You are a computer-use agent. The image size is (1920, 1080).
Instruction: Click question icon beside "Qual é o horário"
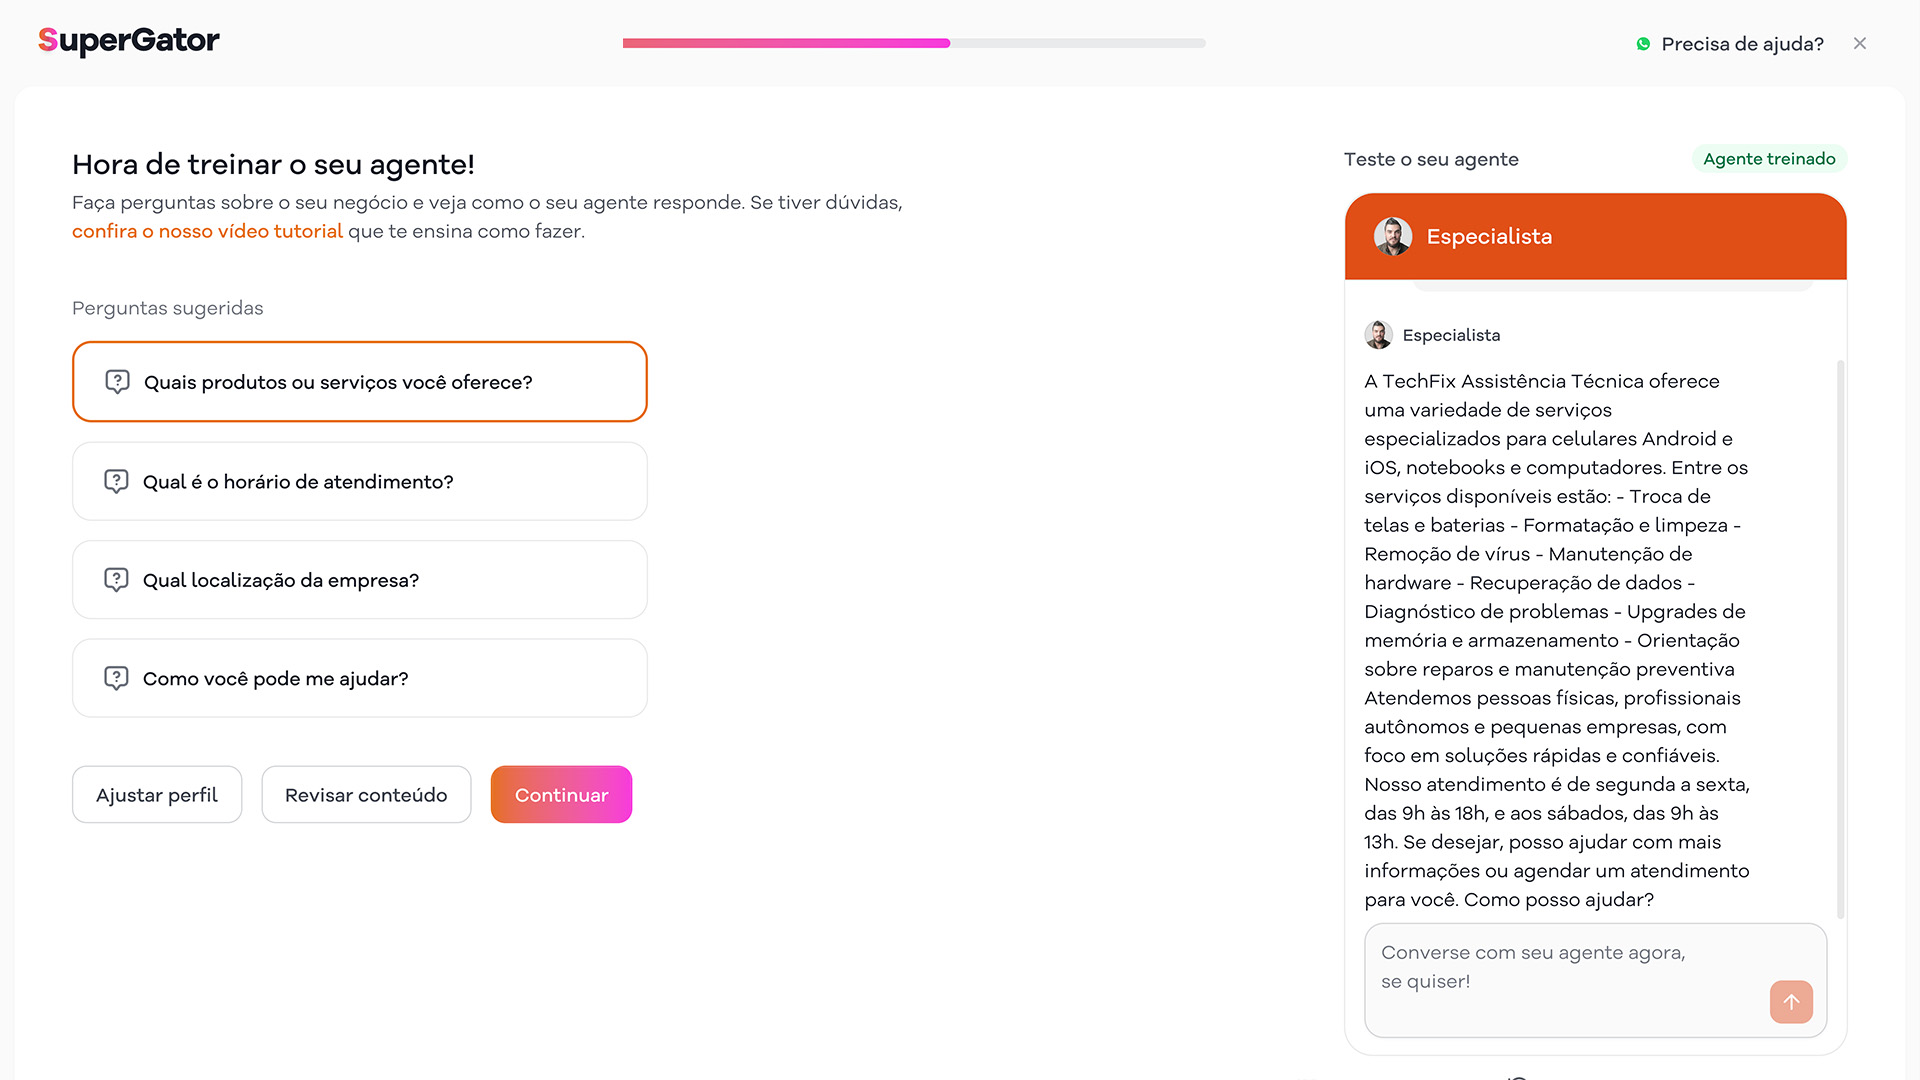click(x=116, y=481)
